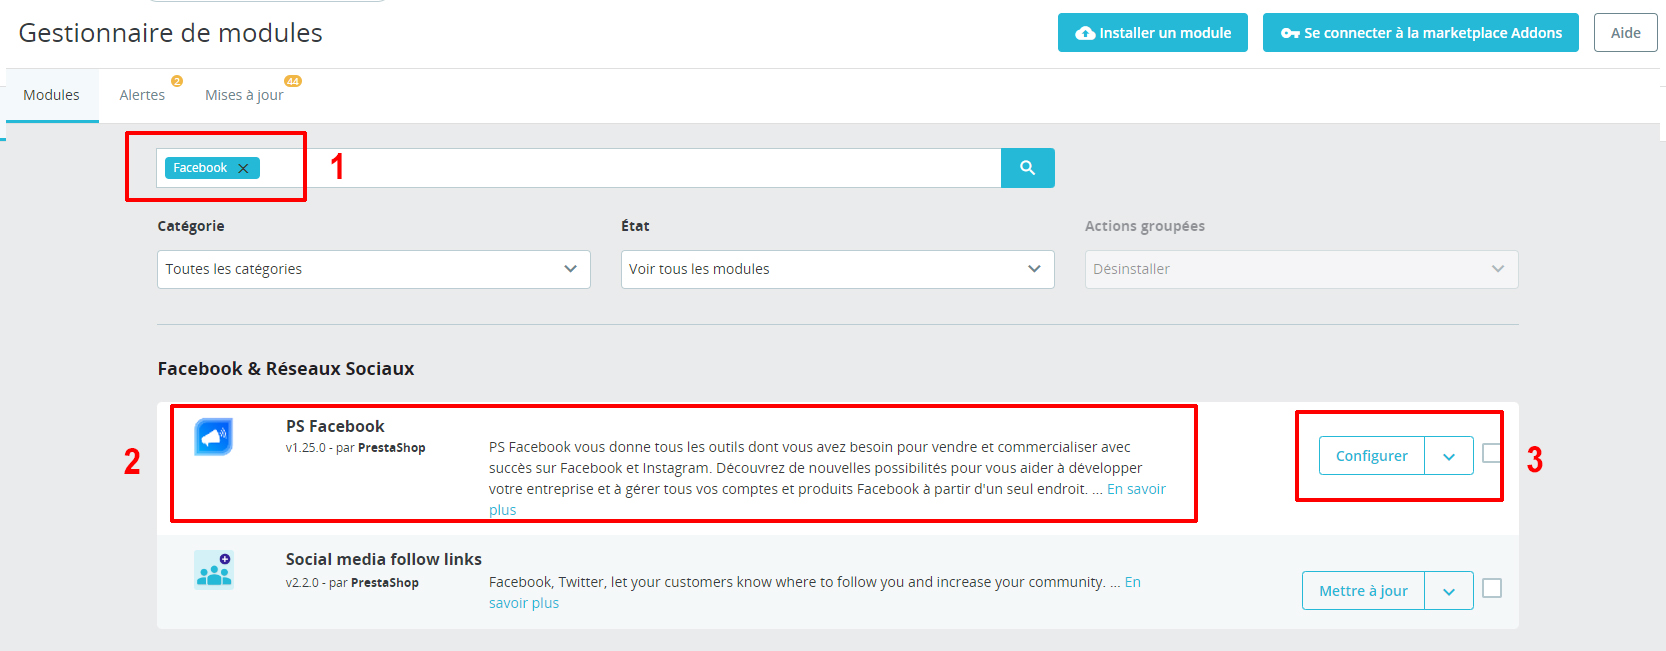Click the key icon on marketplace Addons button
The image size is (1666, 651).
click(1290, 33)
